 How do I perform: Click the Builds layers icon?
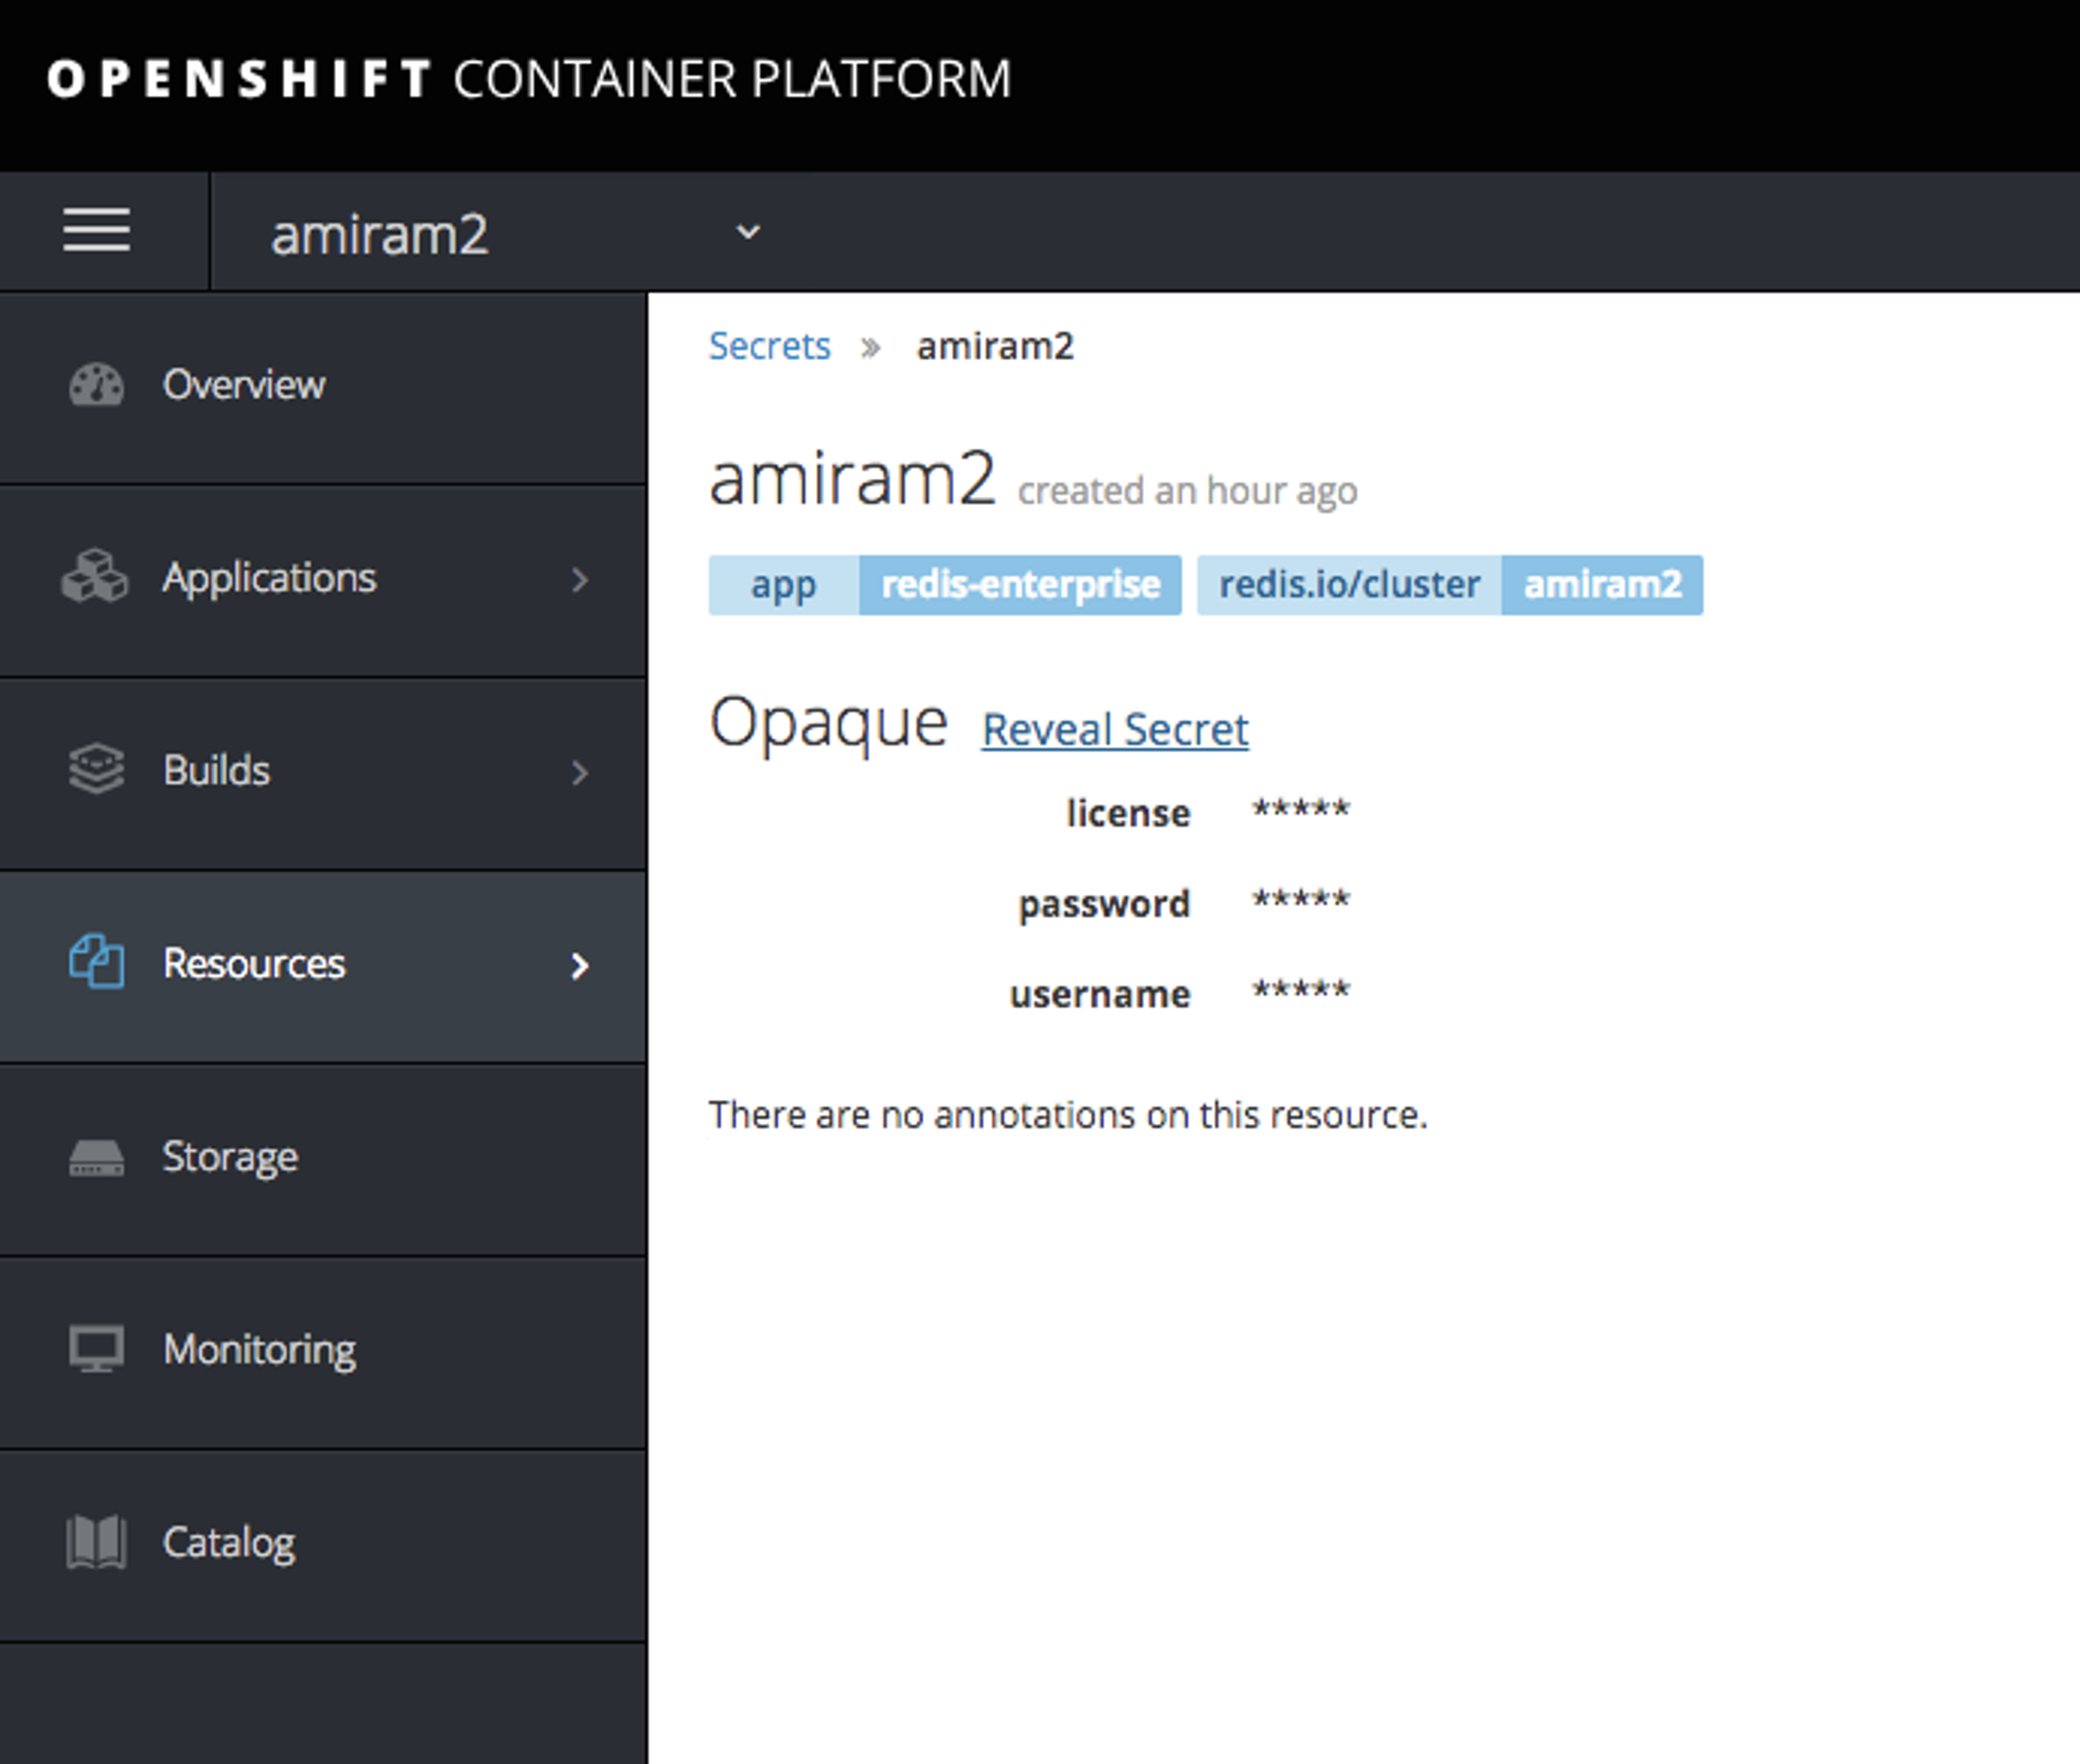96,770
